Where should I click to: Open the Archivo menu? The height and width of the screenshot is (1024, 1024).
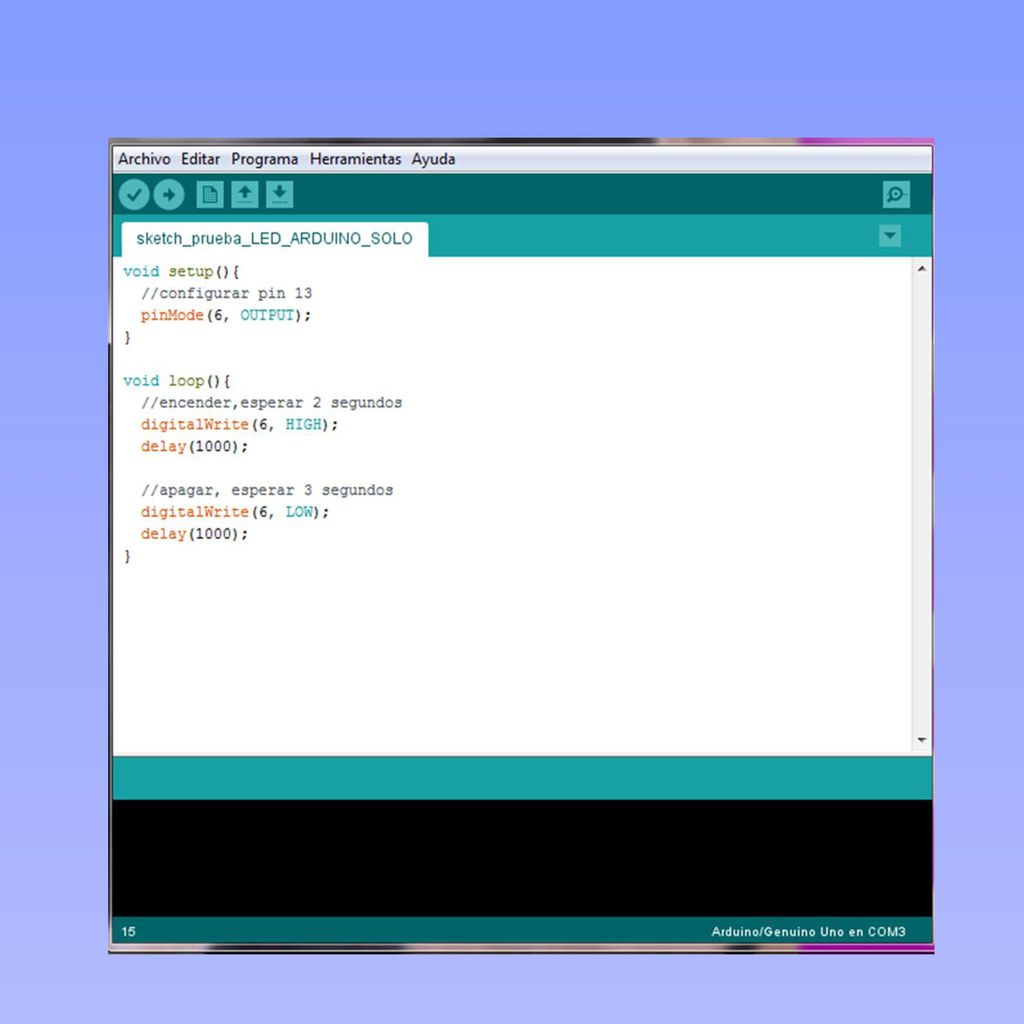[x=144, y=159]
